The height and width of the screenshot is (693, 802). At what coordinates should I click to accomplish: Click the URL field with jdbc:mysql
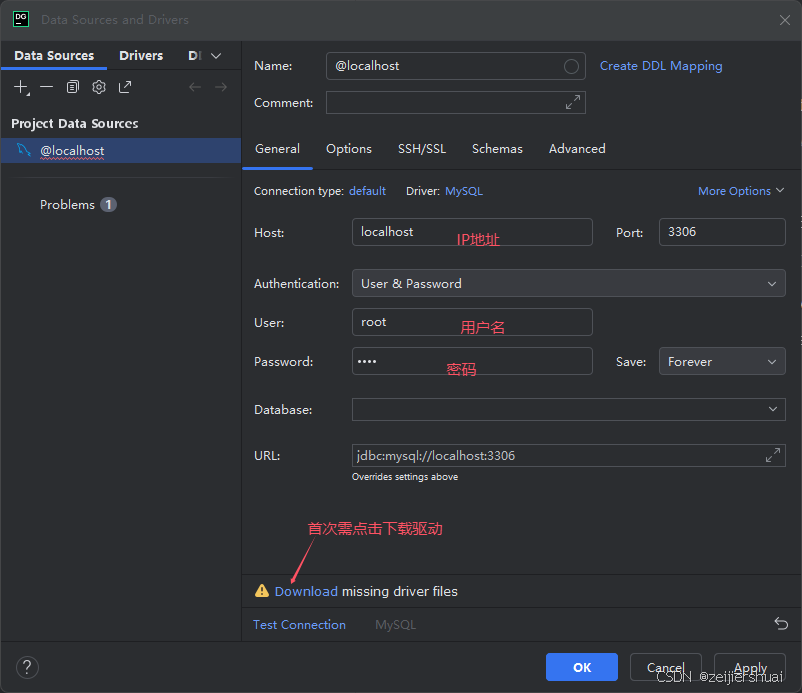click(x=568, y=455)
